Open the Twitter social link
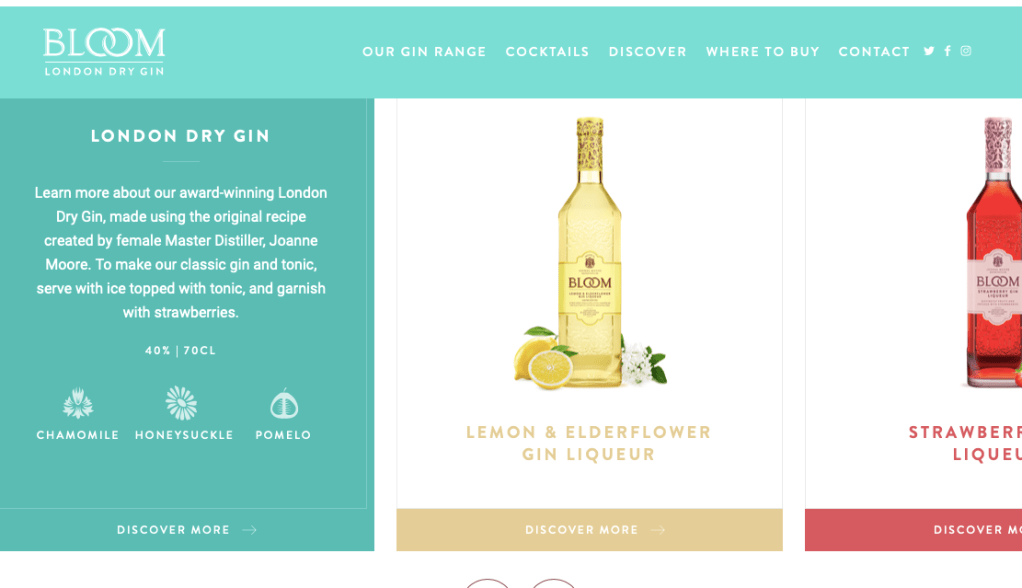Viewport: 1022px width, 588px height. (x=929, y=51)
